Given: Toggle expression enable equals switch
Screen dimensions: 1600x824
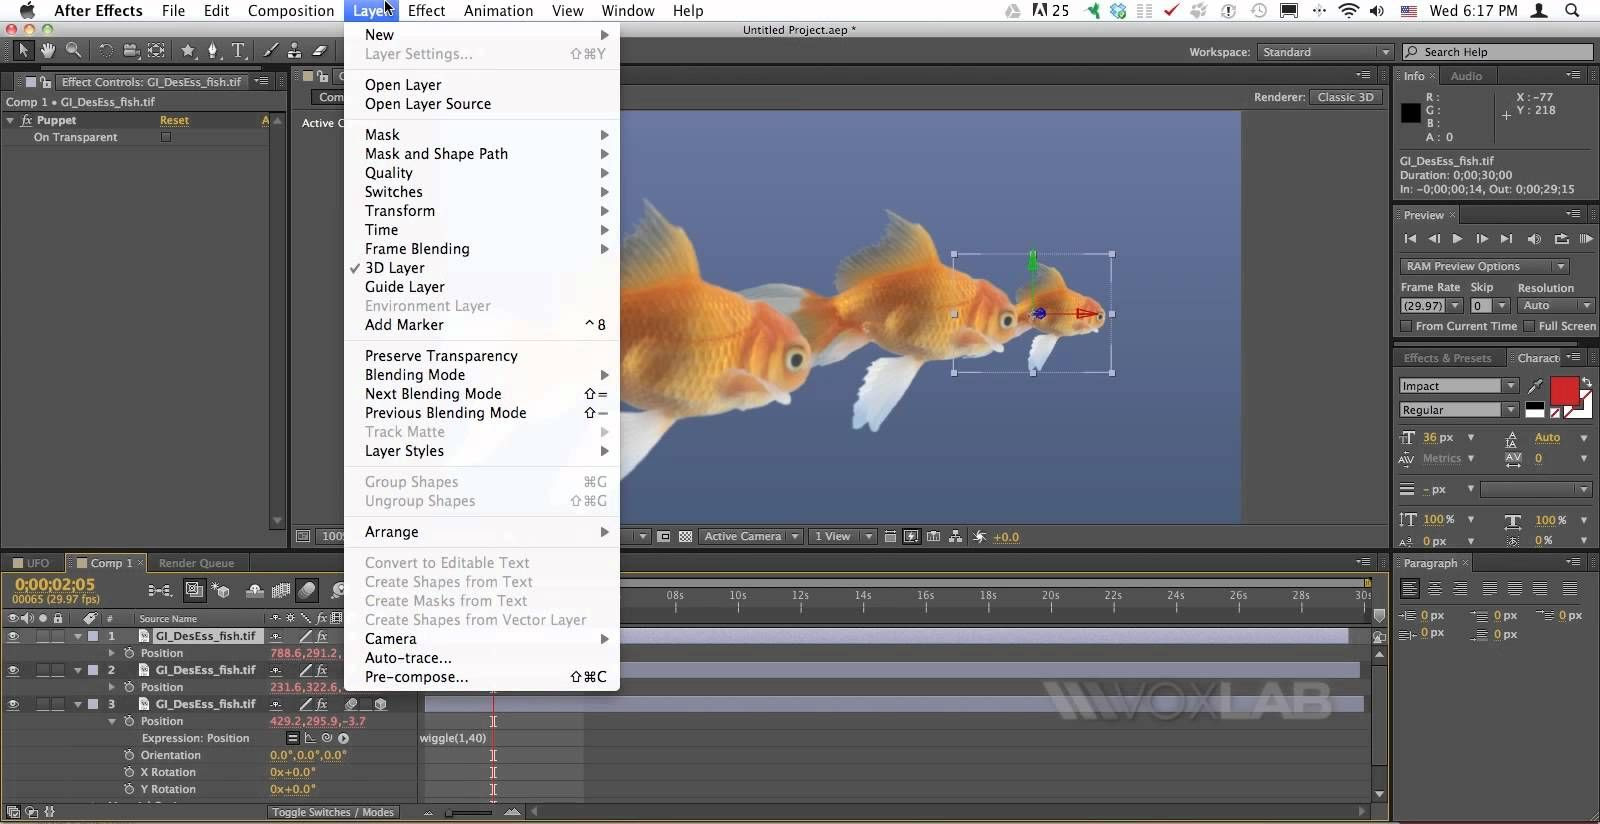Looking at the screenshot, I should pos(292,738).
